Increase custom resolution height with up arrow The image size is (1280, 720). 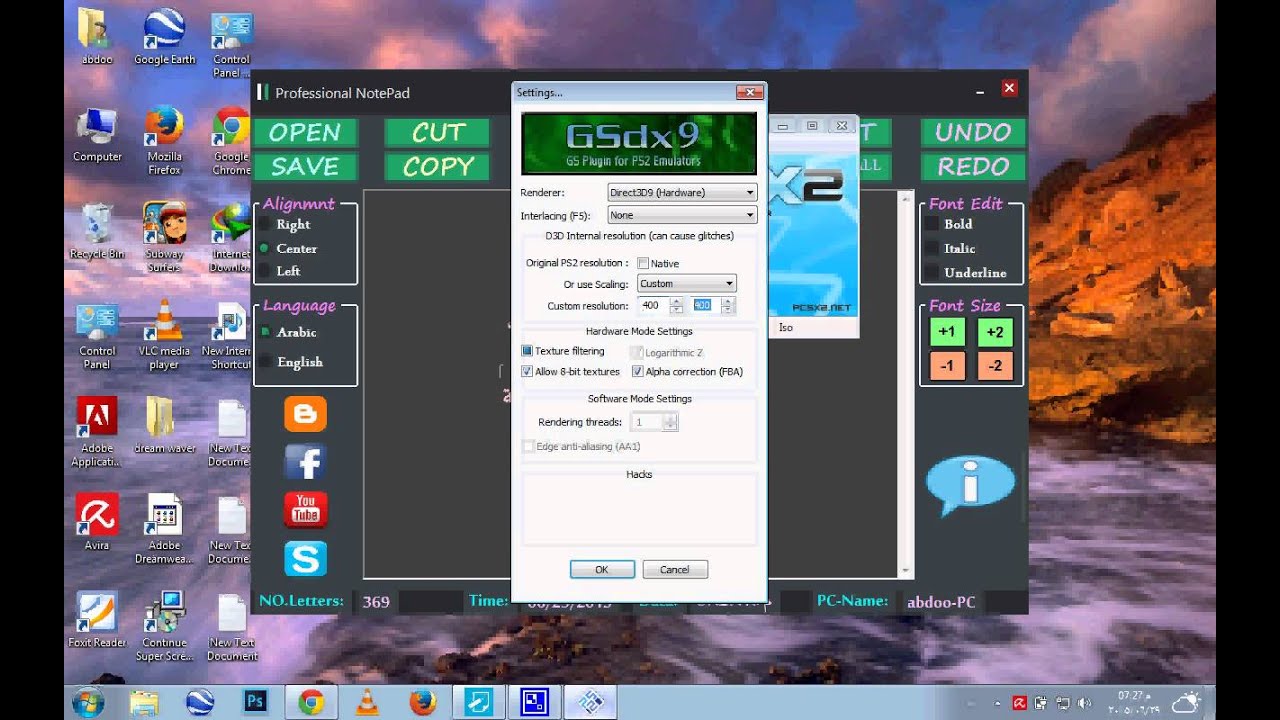tap(728, 302)
